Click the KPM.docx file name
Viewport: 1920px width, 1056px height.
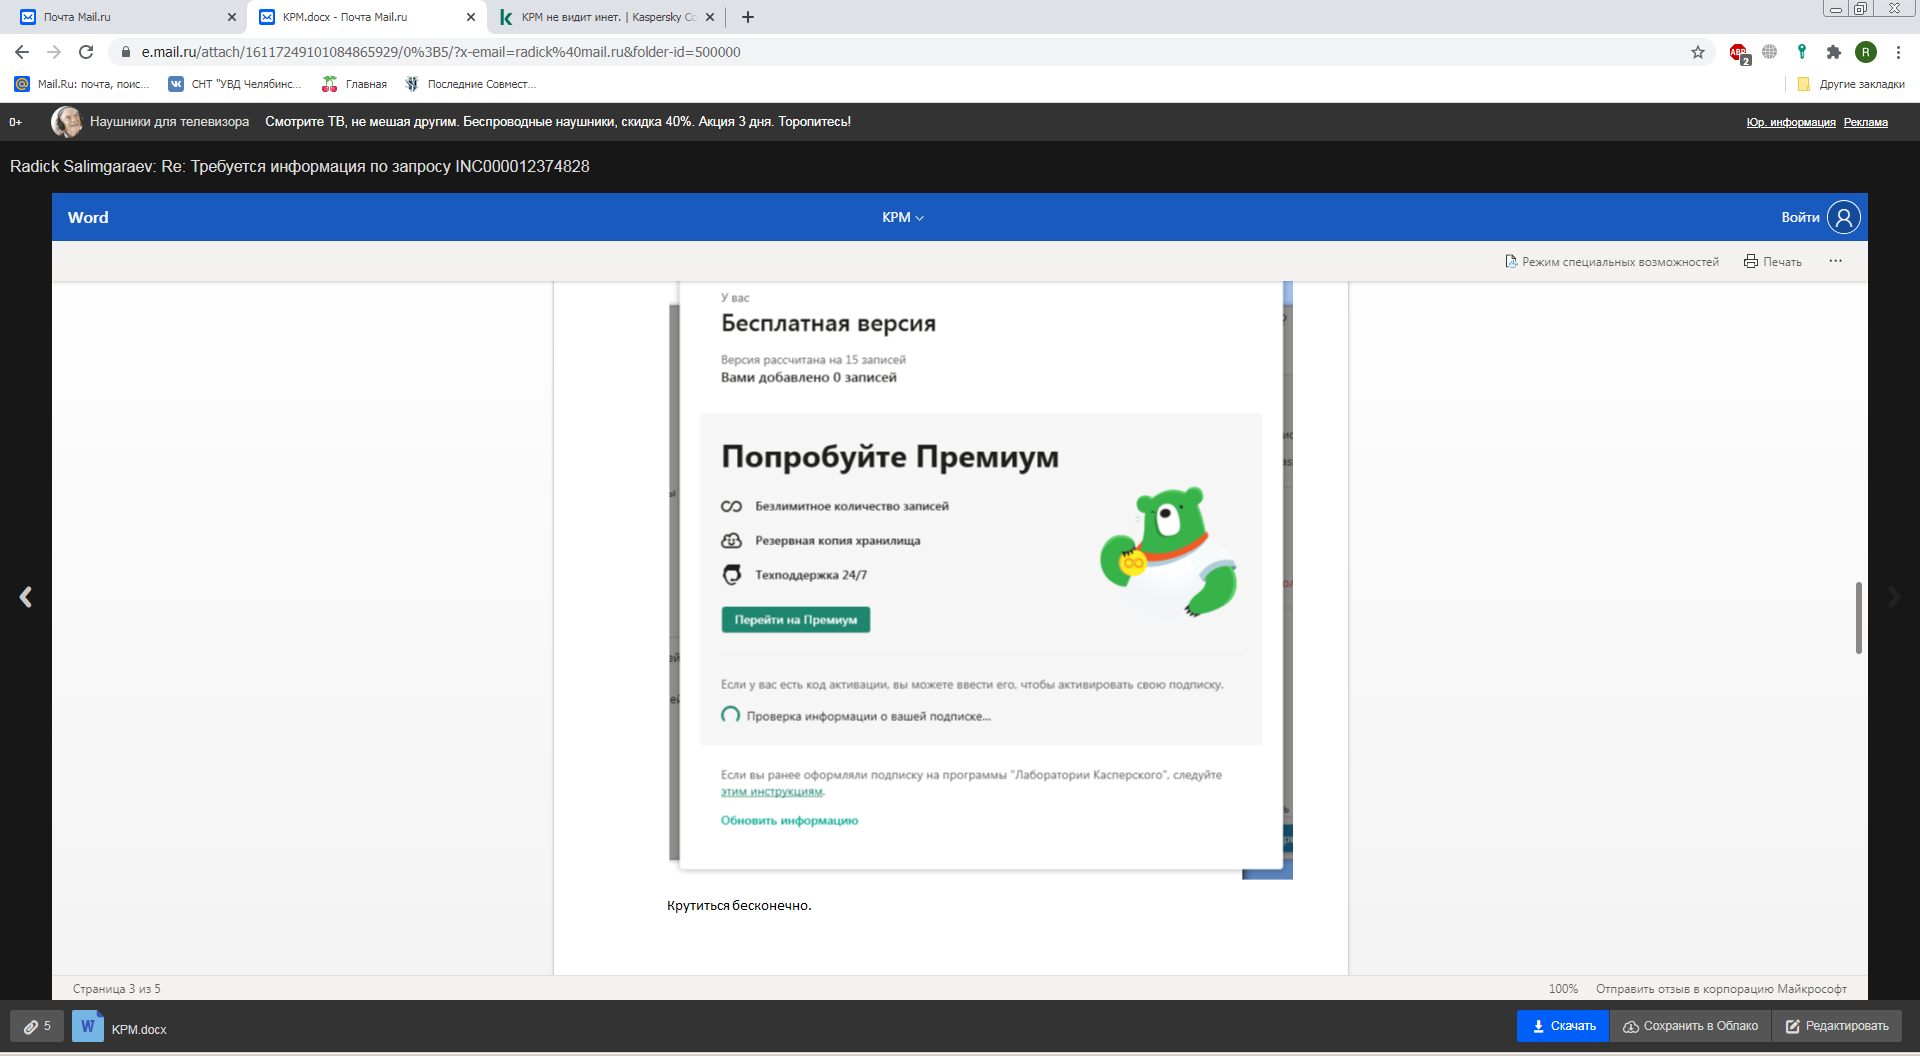point(139,1029)
